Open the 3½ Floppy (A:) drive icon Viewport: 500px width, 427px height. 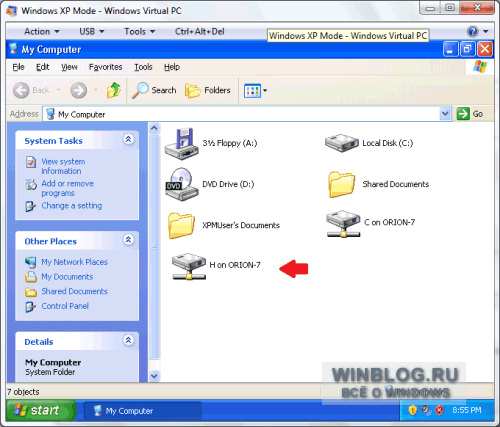pos(182,144)
